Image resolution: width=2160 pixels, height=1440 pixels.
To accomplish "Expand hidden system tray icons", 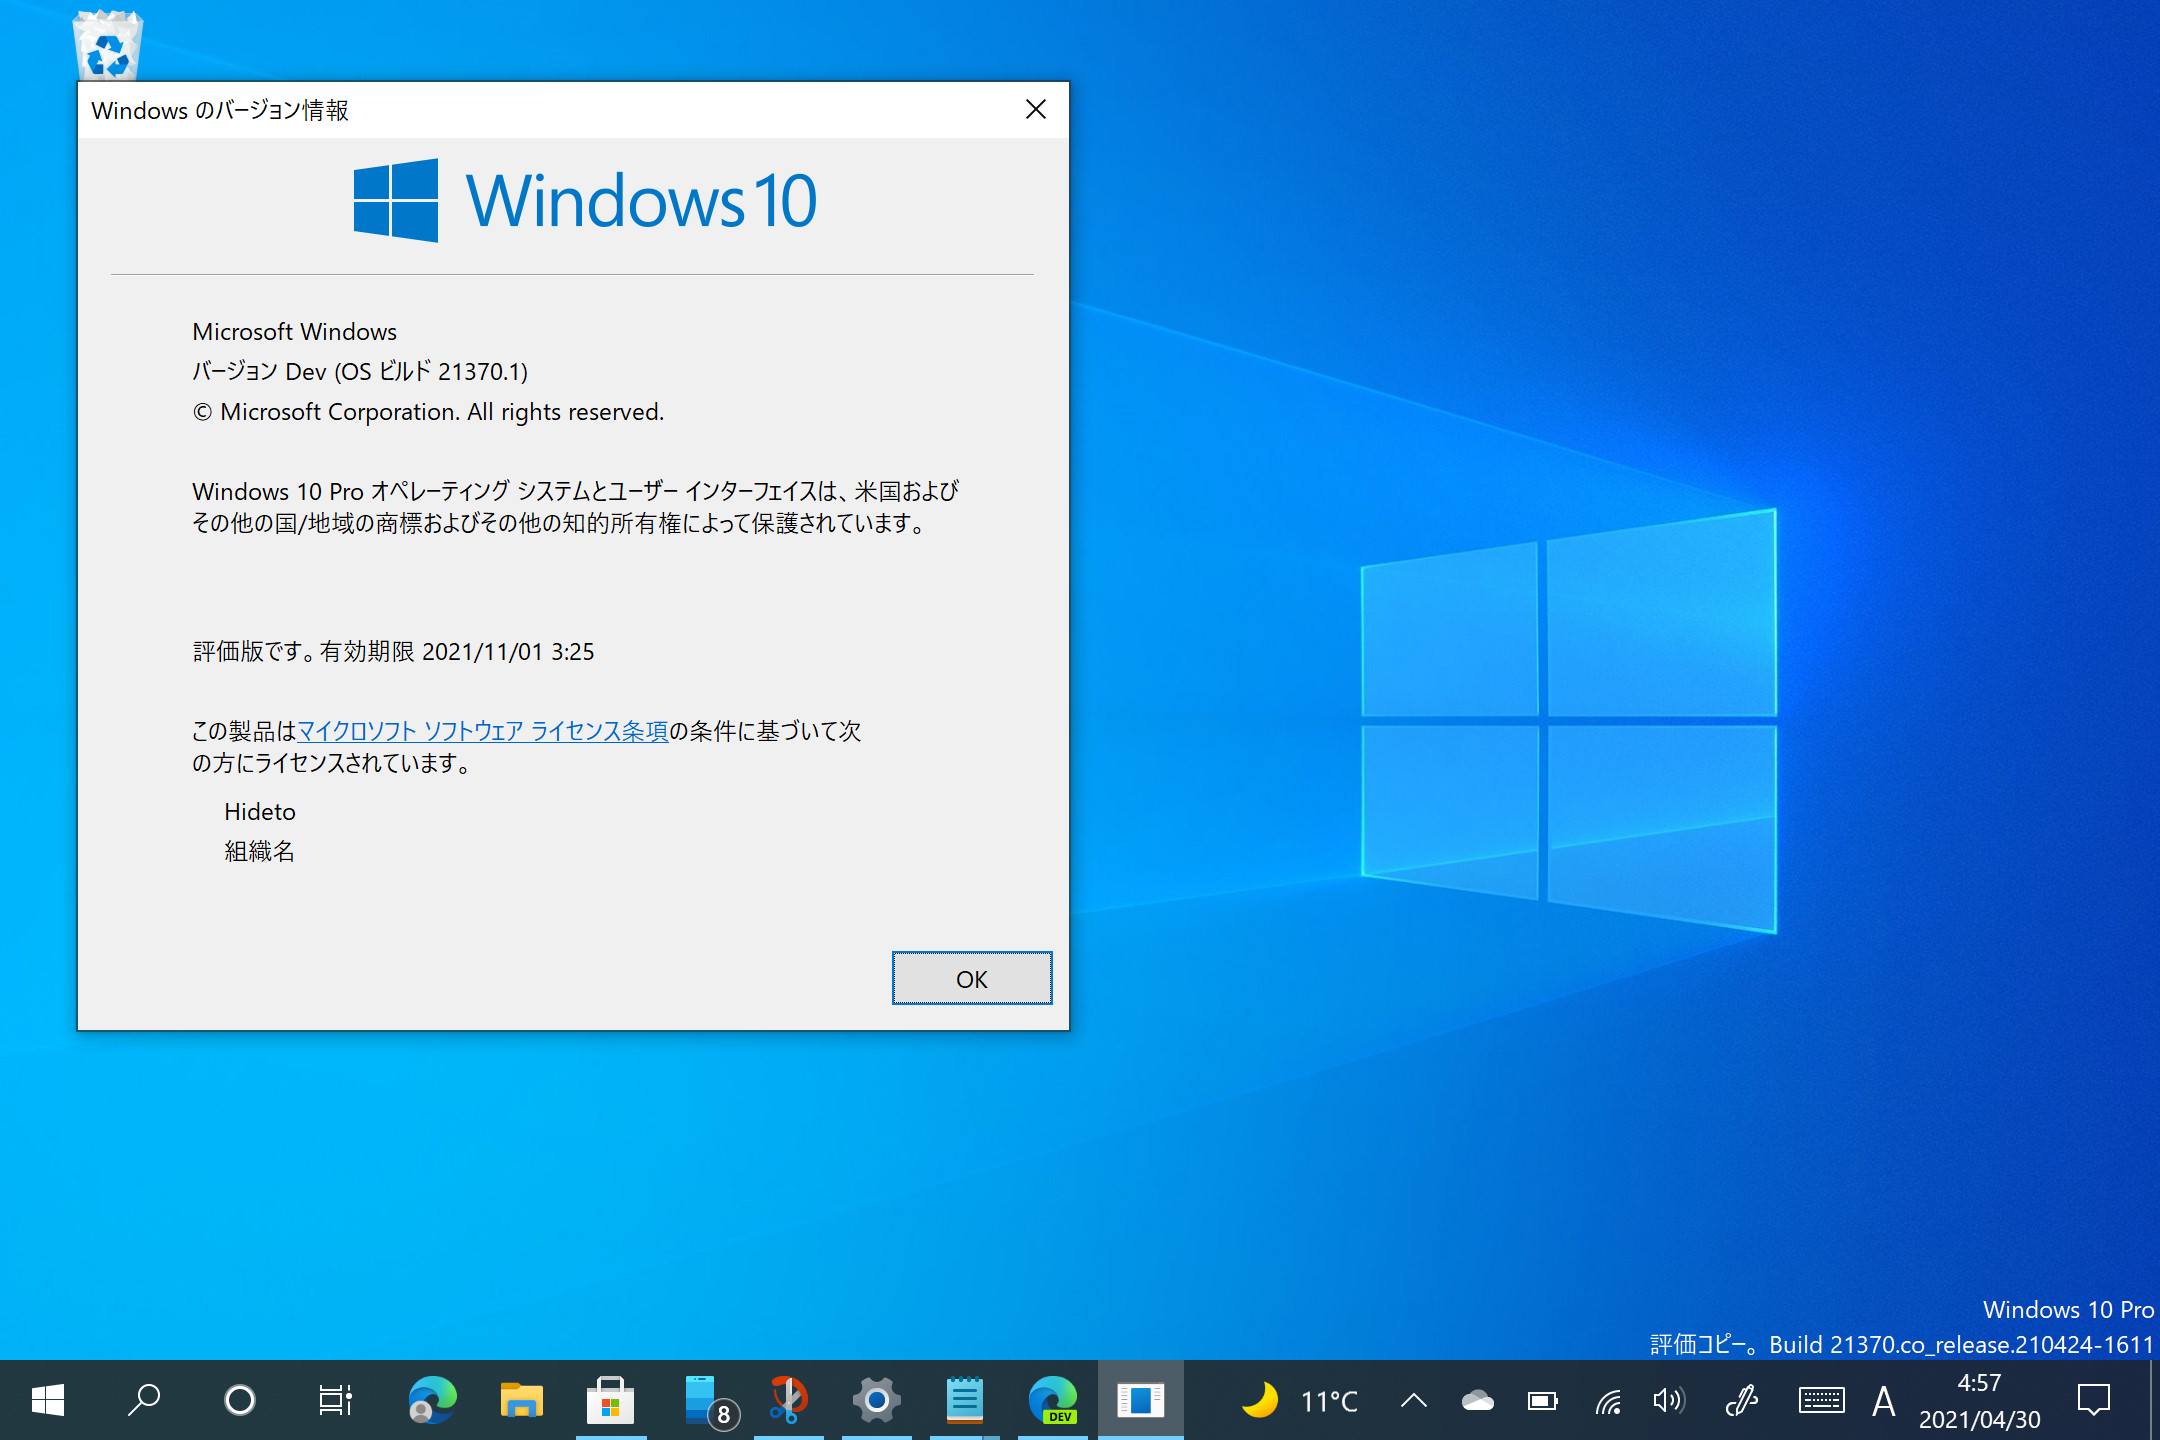I will pos(1412,1400).
